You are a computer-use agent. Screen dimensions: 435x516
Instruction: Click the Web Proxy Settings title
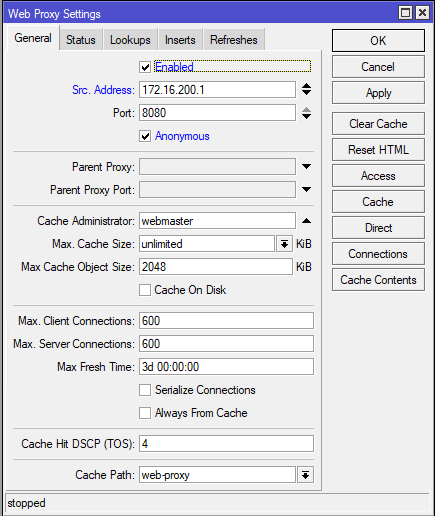54,14
